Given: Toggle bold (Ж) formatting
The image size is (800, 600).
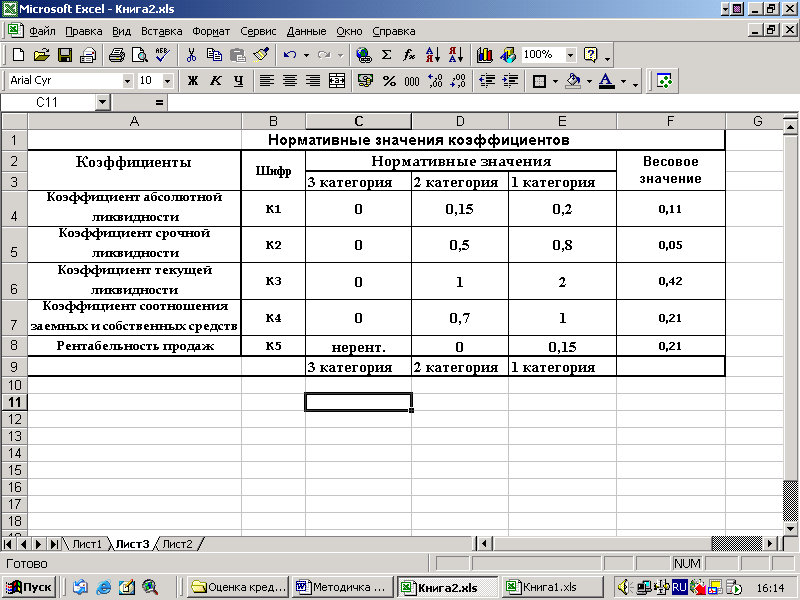Looking at the screenshot, I should click(x=192, y=81).
